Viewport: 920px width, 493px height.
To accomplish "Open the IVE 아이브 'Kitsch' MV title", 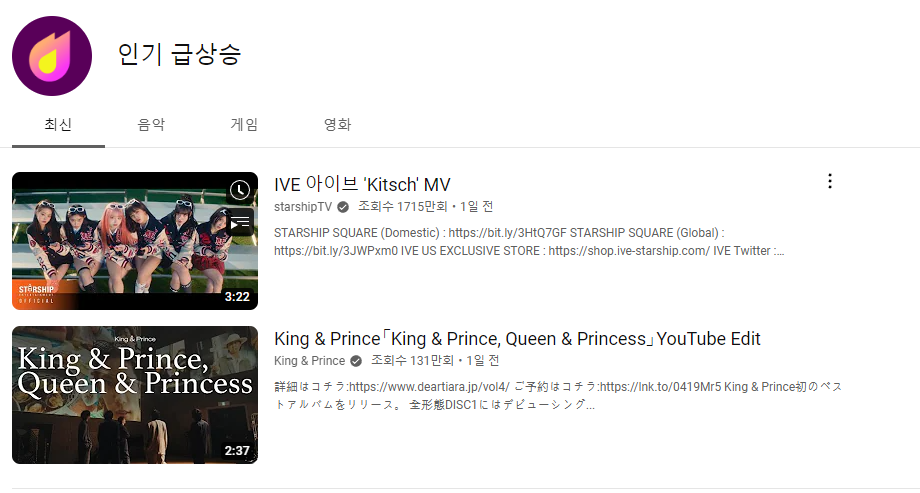I will 362,184.
